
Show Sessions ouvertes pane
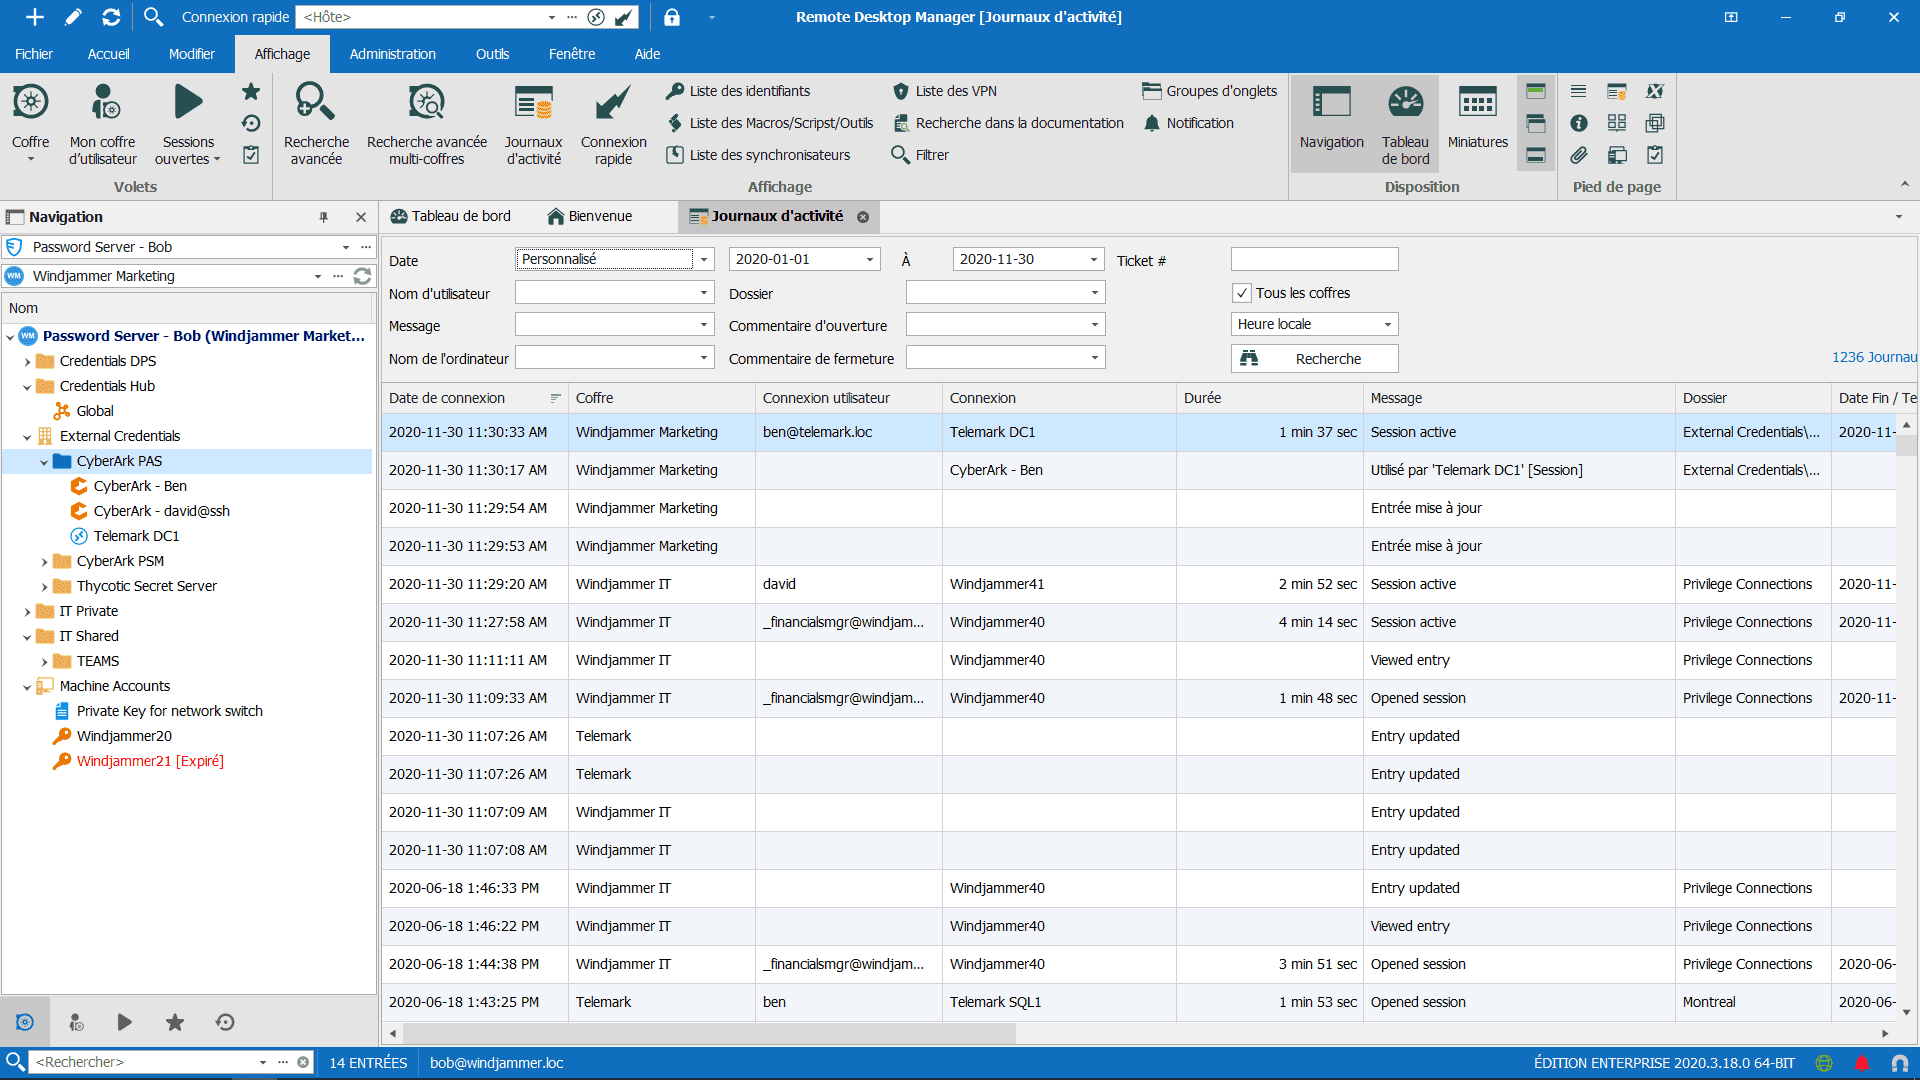click(188, 123)
